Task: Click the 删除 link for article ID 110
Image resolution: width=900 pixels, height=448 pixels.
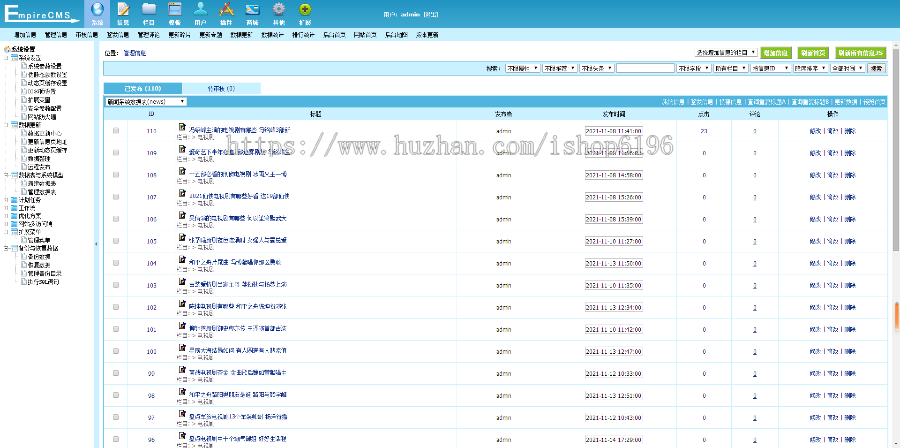Action: [x=849, y=131]
